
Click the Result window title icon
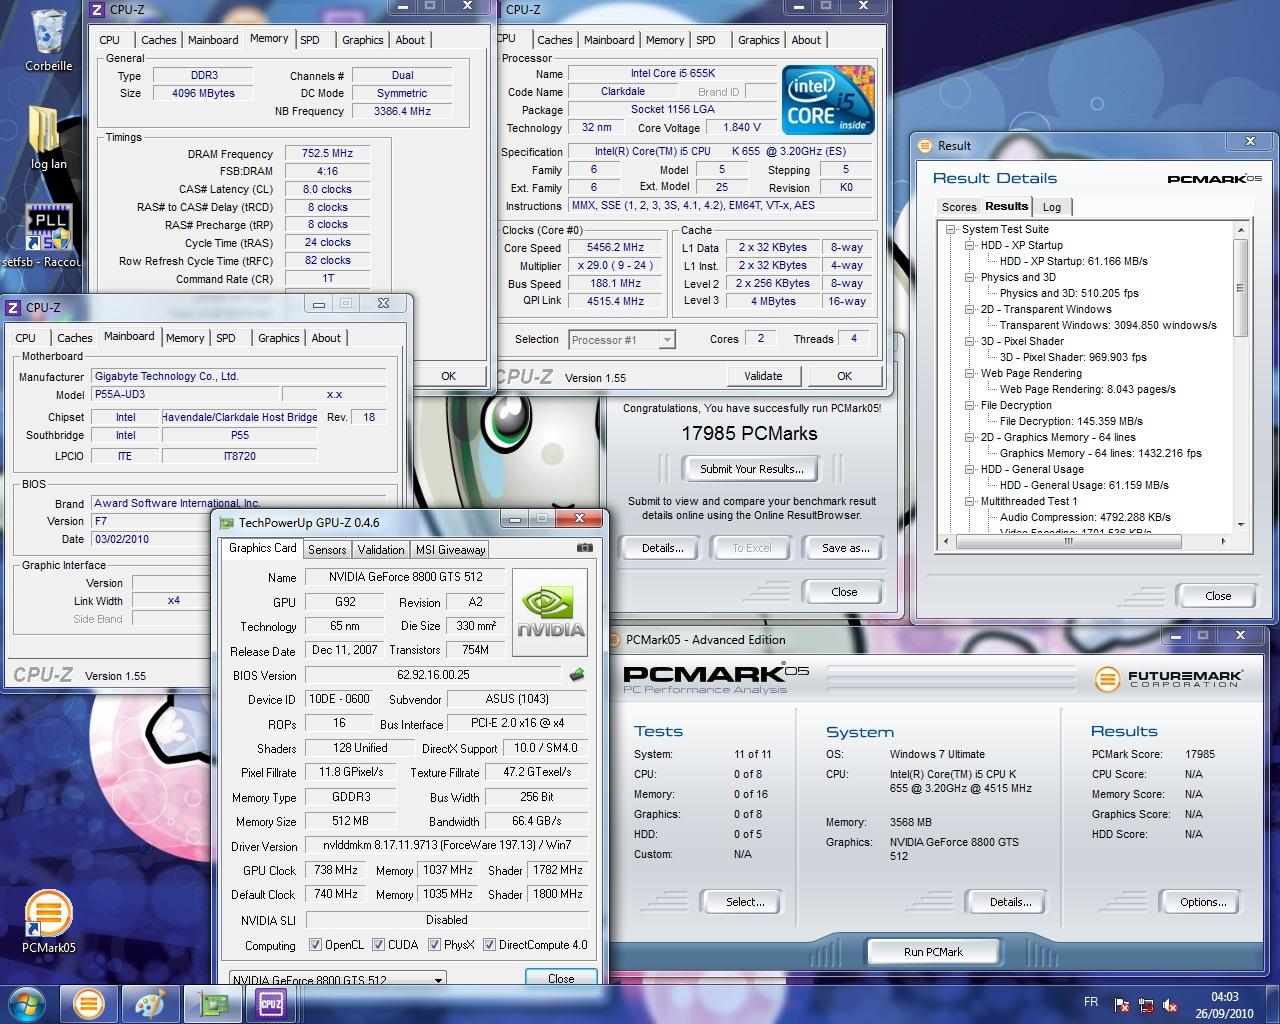925,146
